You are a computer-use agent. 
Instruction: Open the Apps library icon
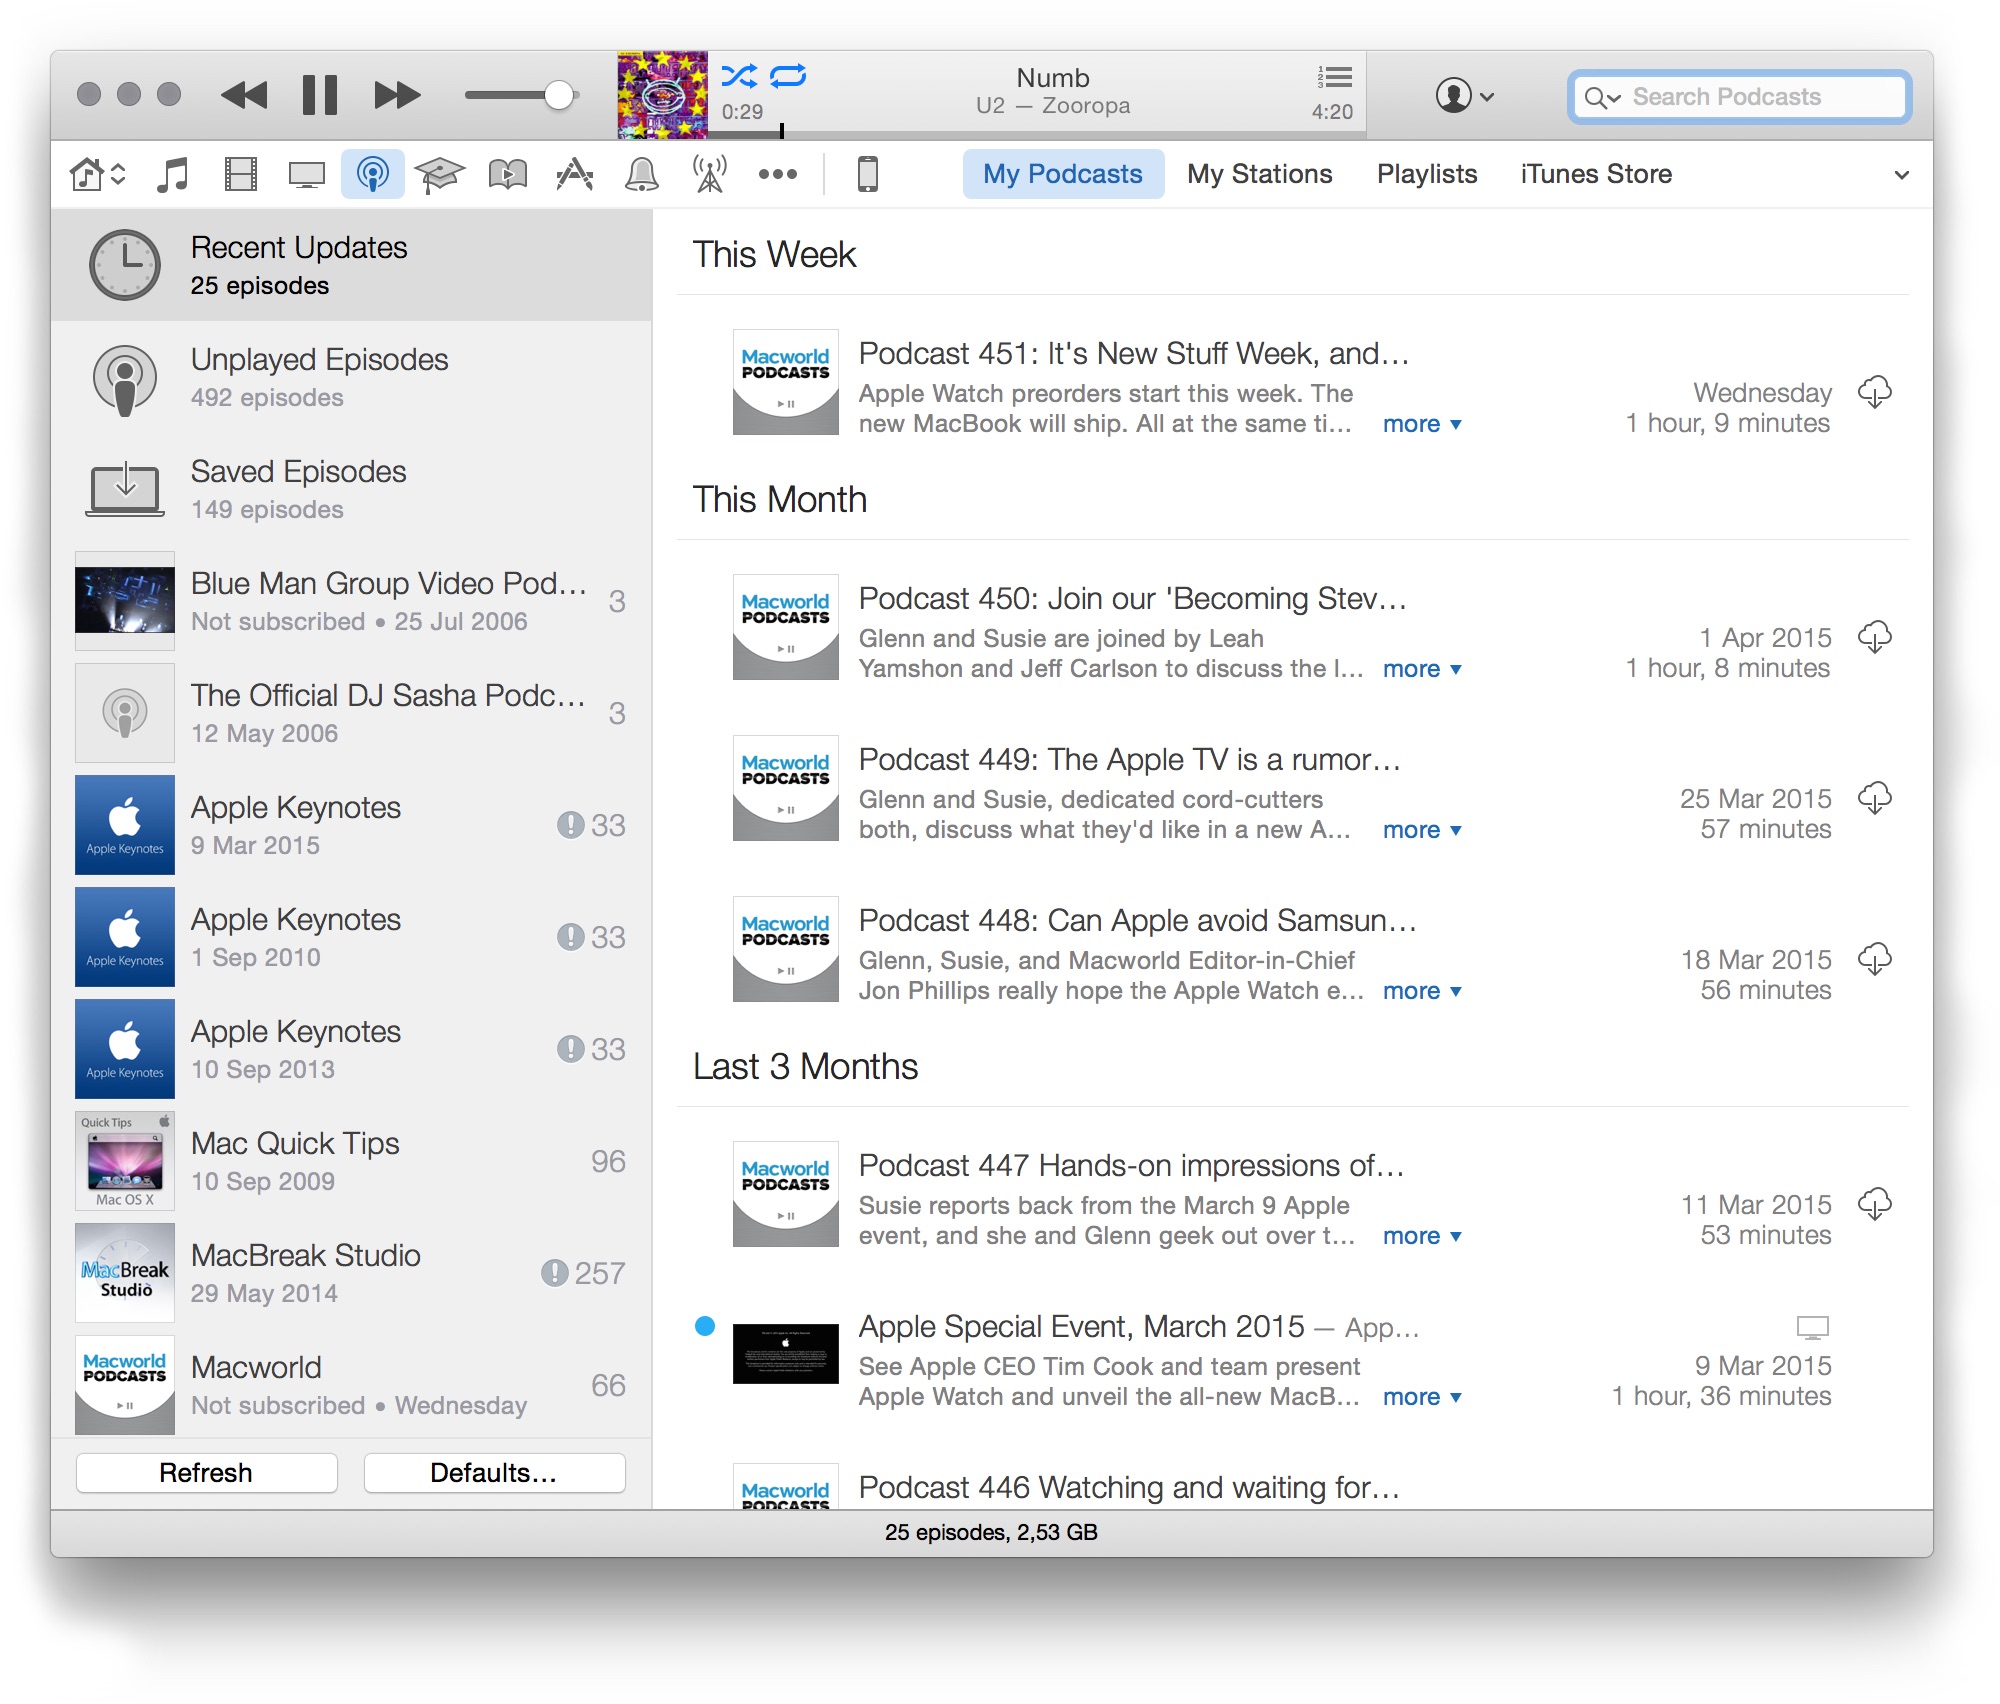[574, 175]
